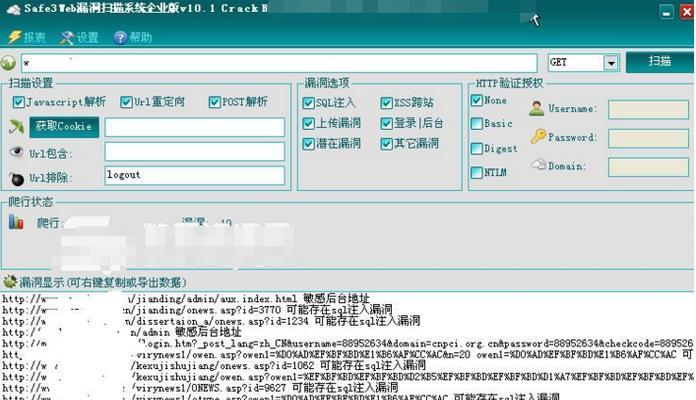Enable Basic authentication checkbox

coord(477,123)
